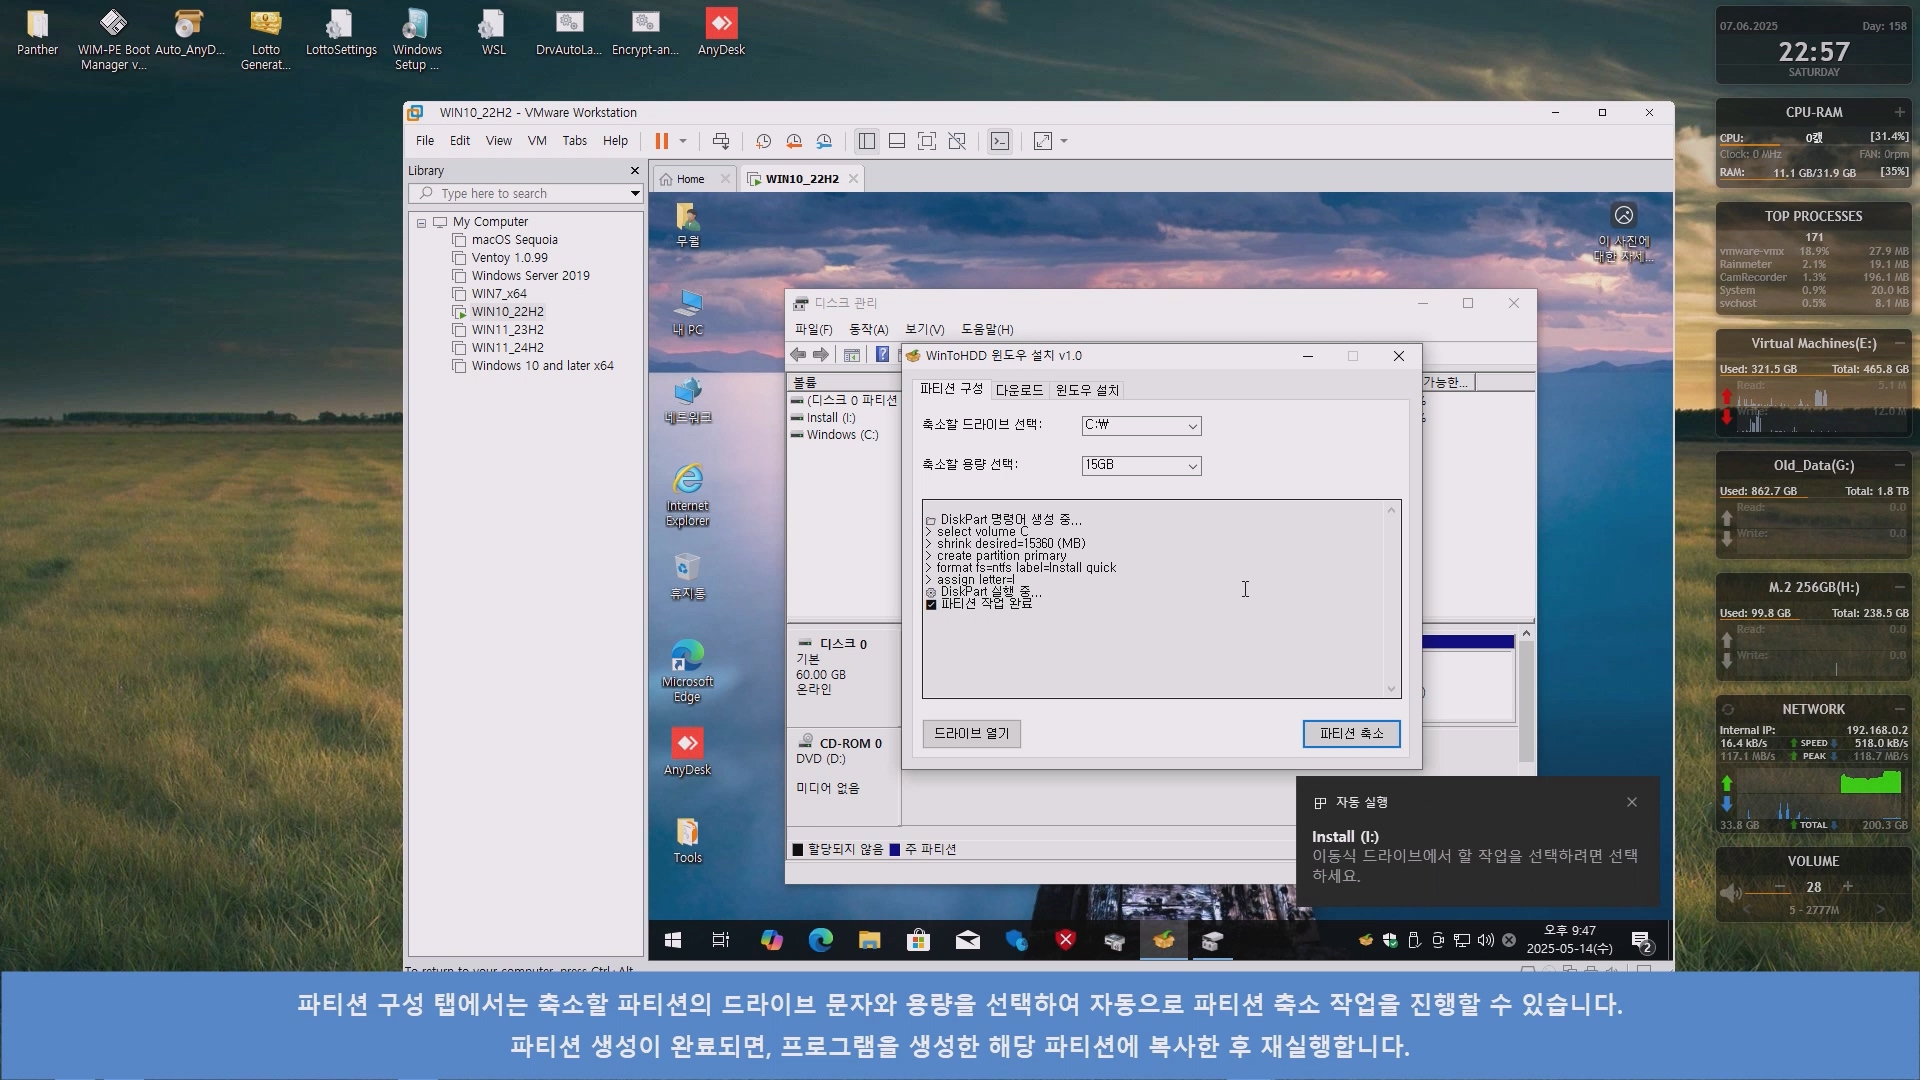Open guest notification center icon

tap(1642, 941)
